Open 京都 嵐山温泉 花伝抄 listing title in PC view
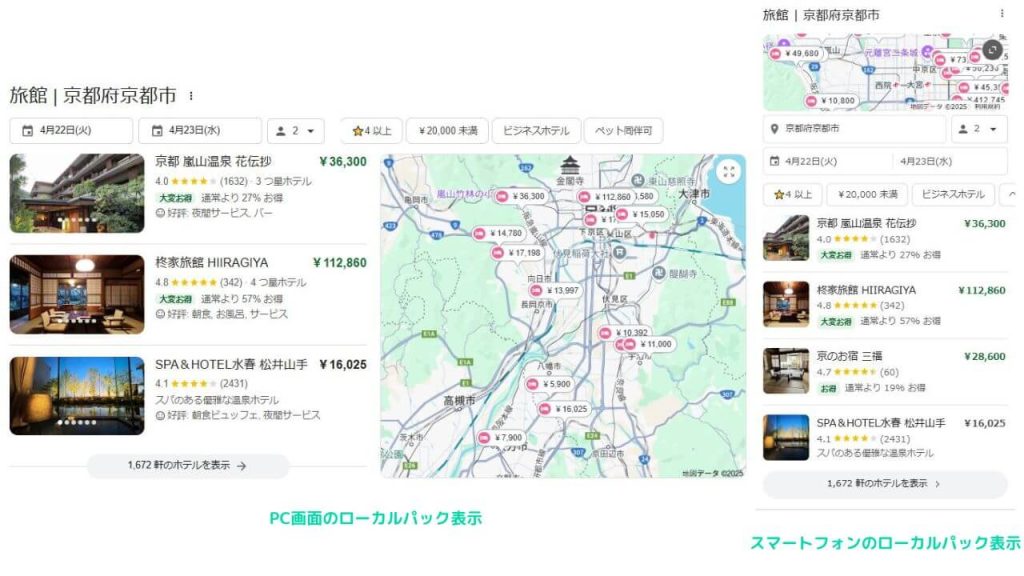The image size is (1024, 576). [213, 161]
